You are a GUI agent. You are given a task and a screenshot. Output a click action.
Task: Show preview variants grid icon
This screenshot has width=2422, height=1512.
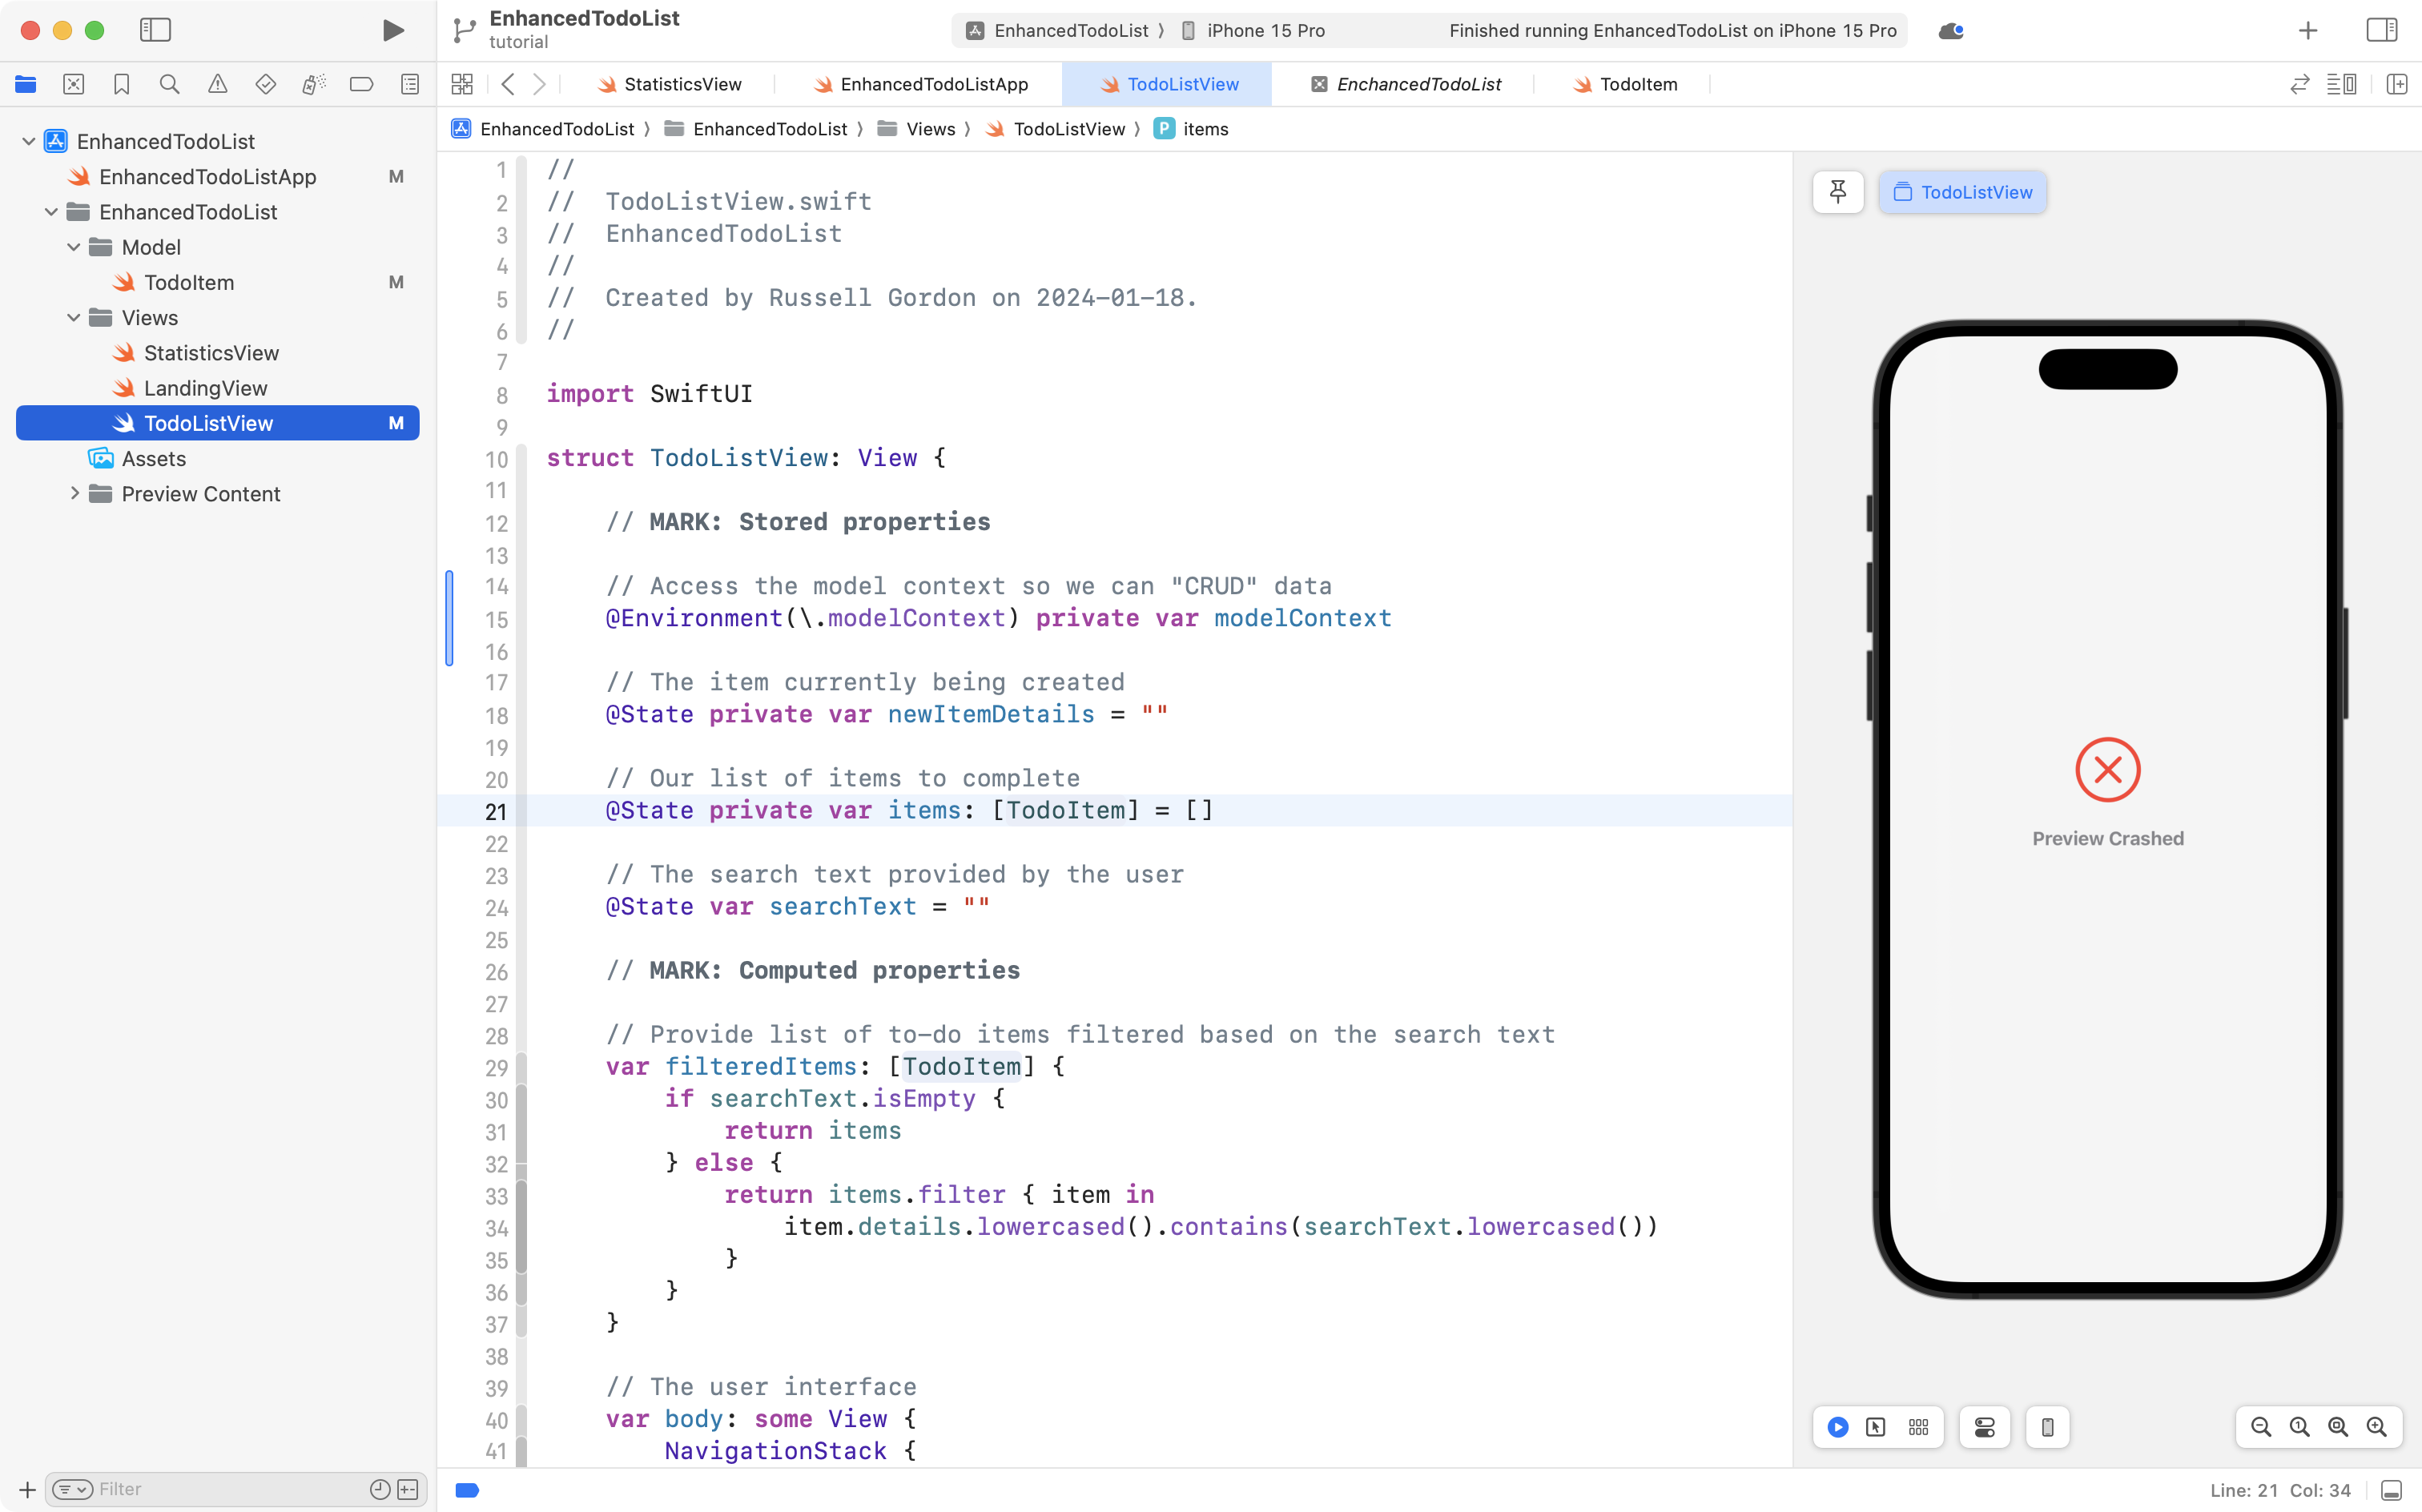coord(1918,1427)
